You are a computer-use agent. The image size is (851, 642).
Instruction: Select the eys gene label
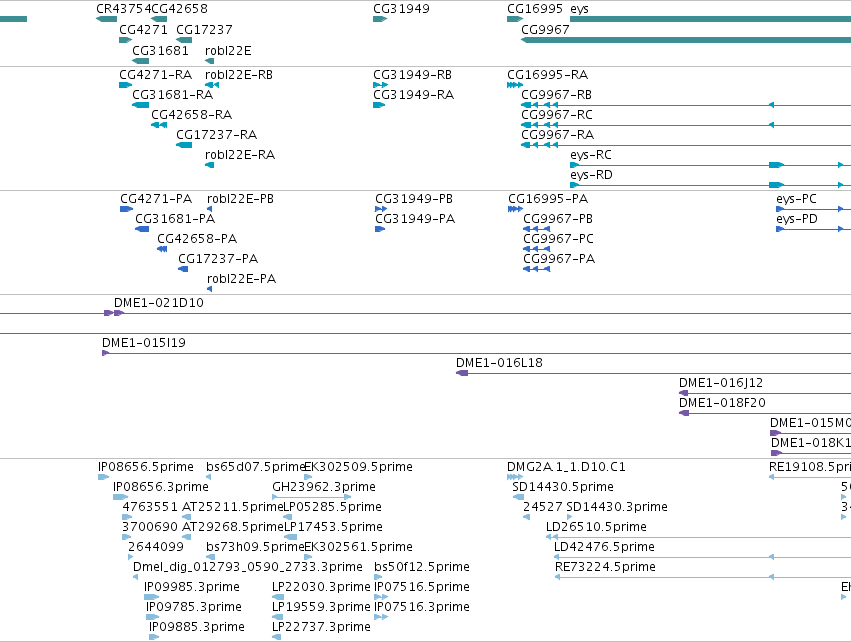click(x=579, y=9)
